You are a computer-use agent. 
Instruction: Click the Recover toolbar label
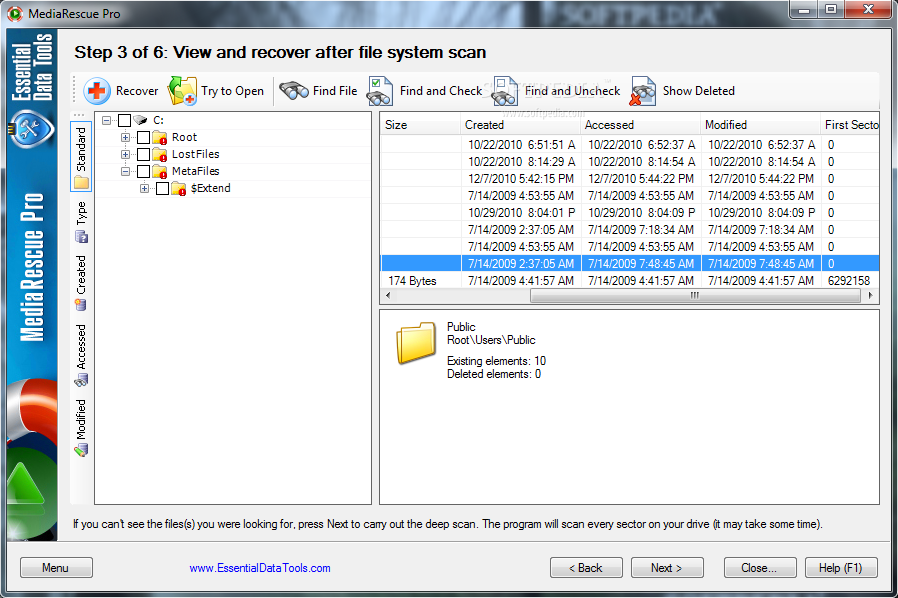pos(137,91)
